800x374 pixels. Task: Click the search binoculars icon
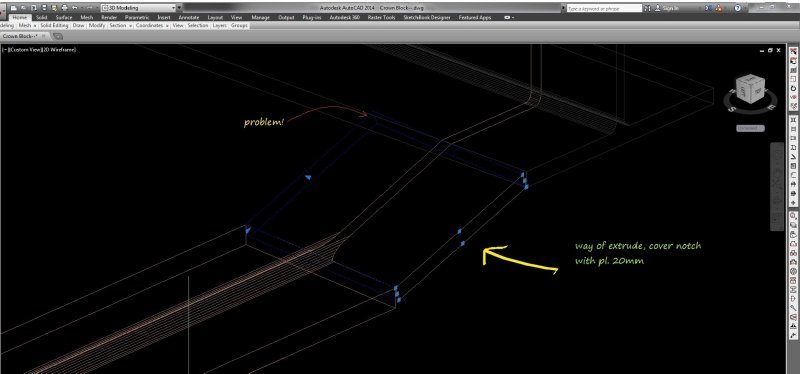click(647, 8)
